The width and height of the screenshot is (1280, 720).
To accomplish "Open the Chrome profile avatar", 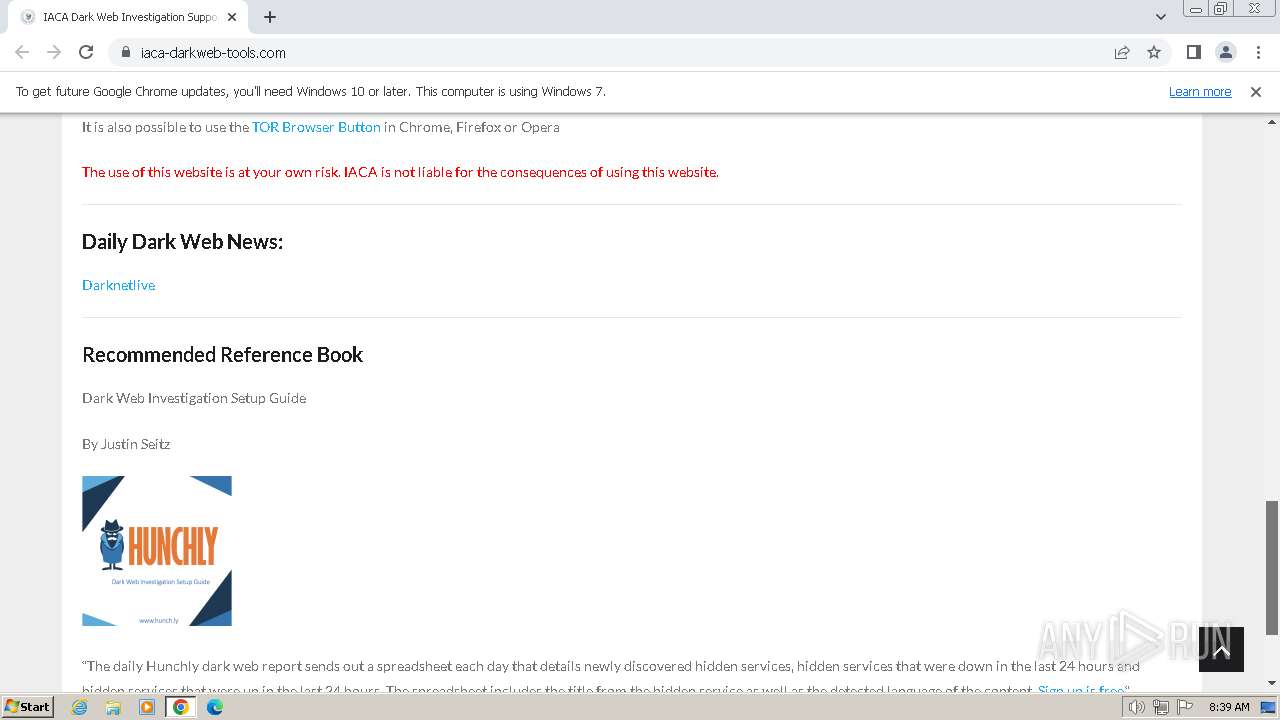I will click(1225, 52).
